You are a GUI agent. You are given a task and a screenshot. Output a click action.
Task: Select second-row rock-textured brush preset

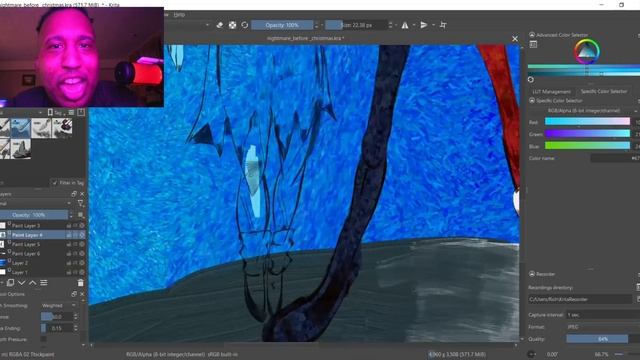(21, 149)
